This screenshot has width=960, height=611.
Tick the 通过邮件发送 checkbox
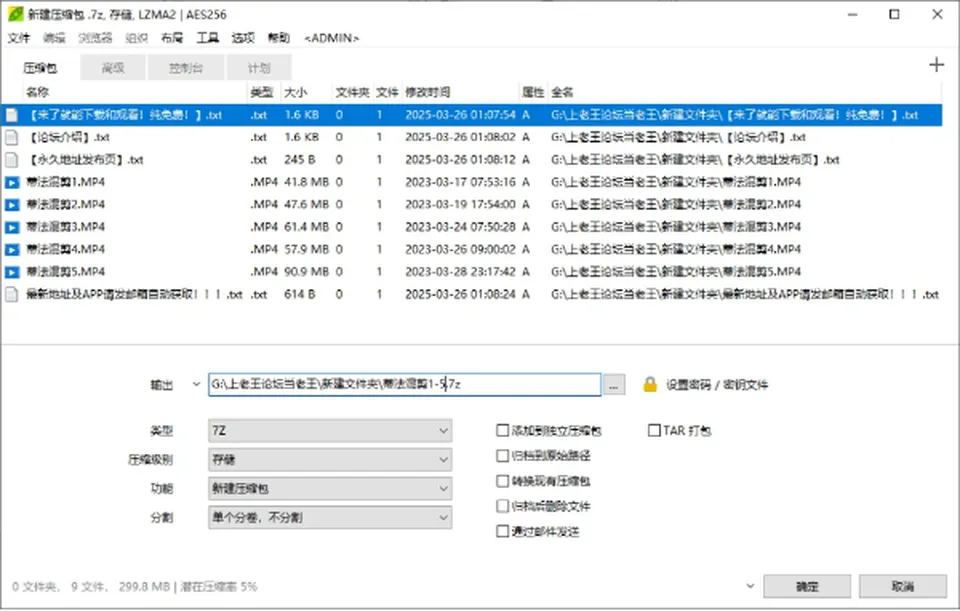click(503, 531)
